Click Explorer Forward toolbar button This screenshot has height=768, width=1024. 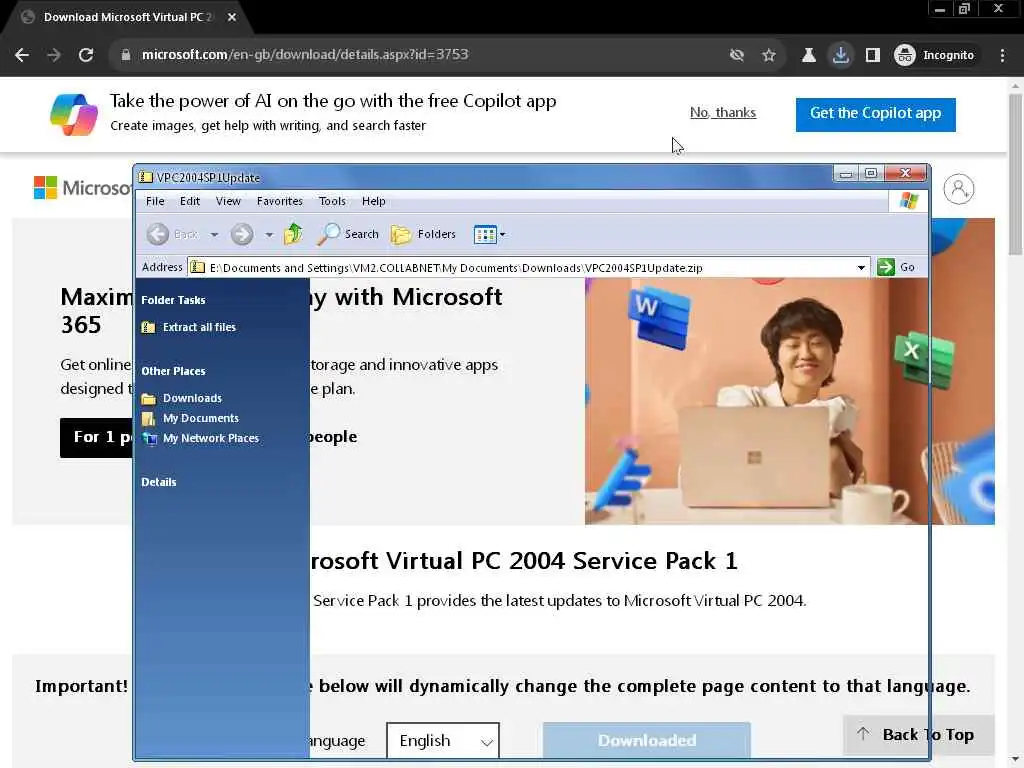tap(242, 234)
